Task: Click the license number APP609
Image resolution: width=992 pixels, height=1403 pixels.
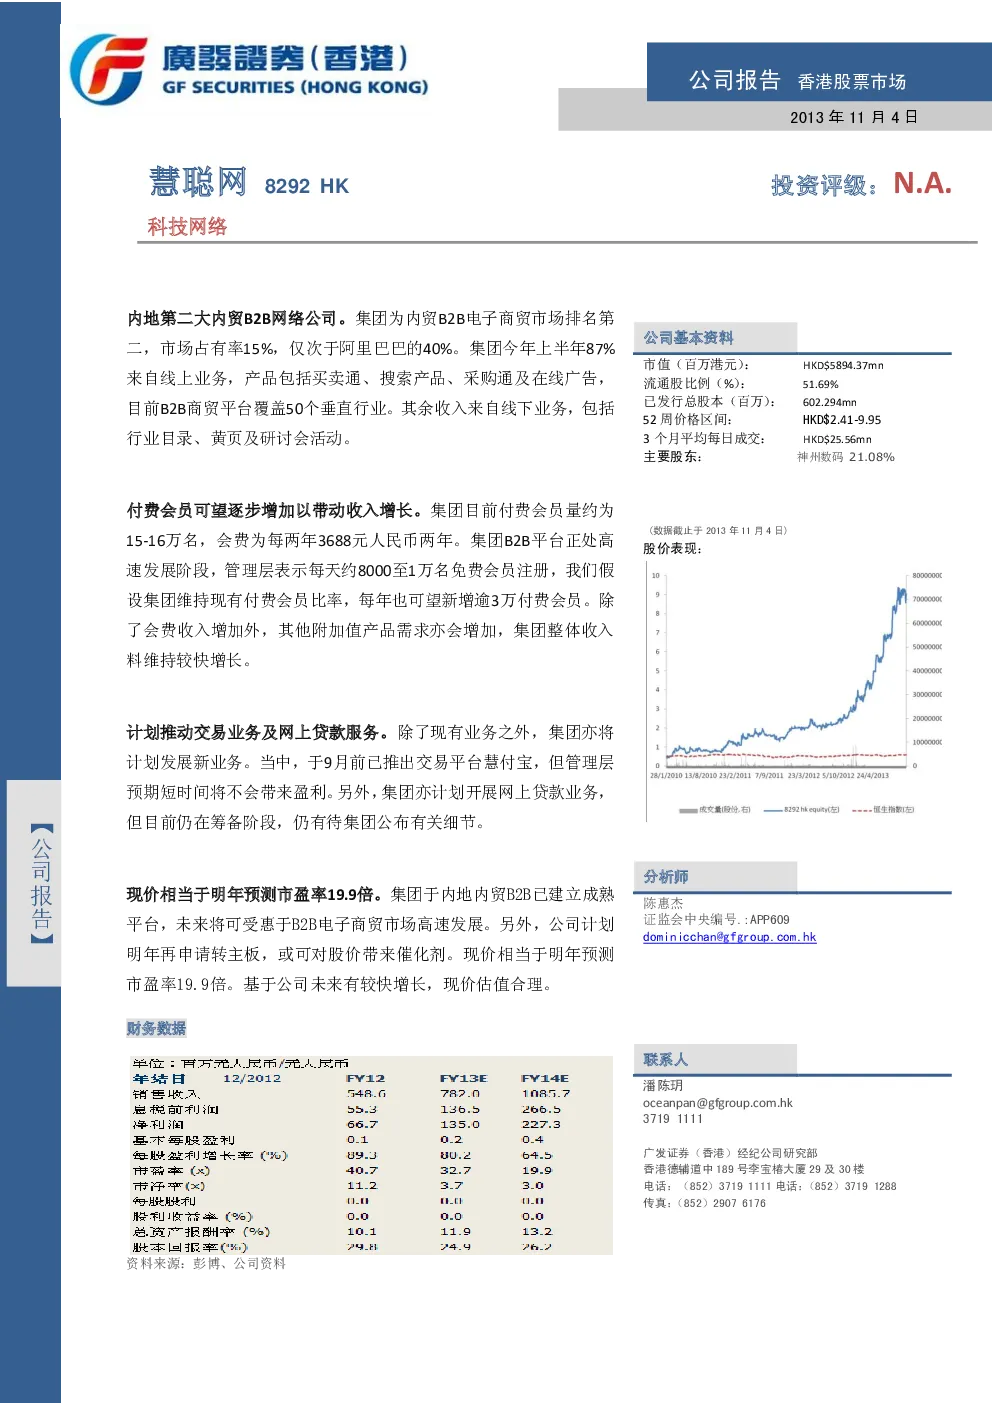Action: pos(769,920)
